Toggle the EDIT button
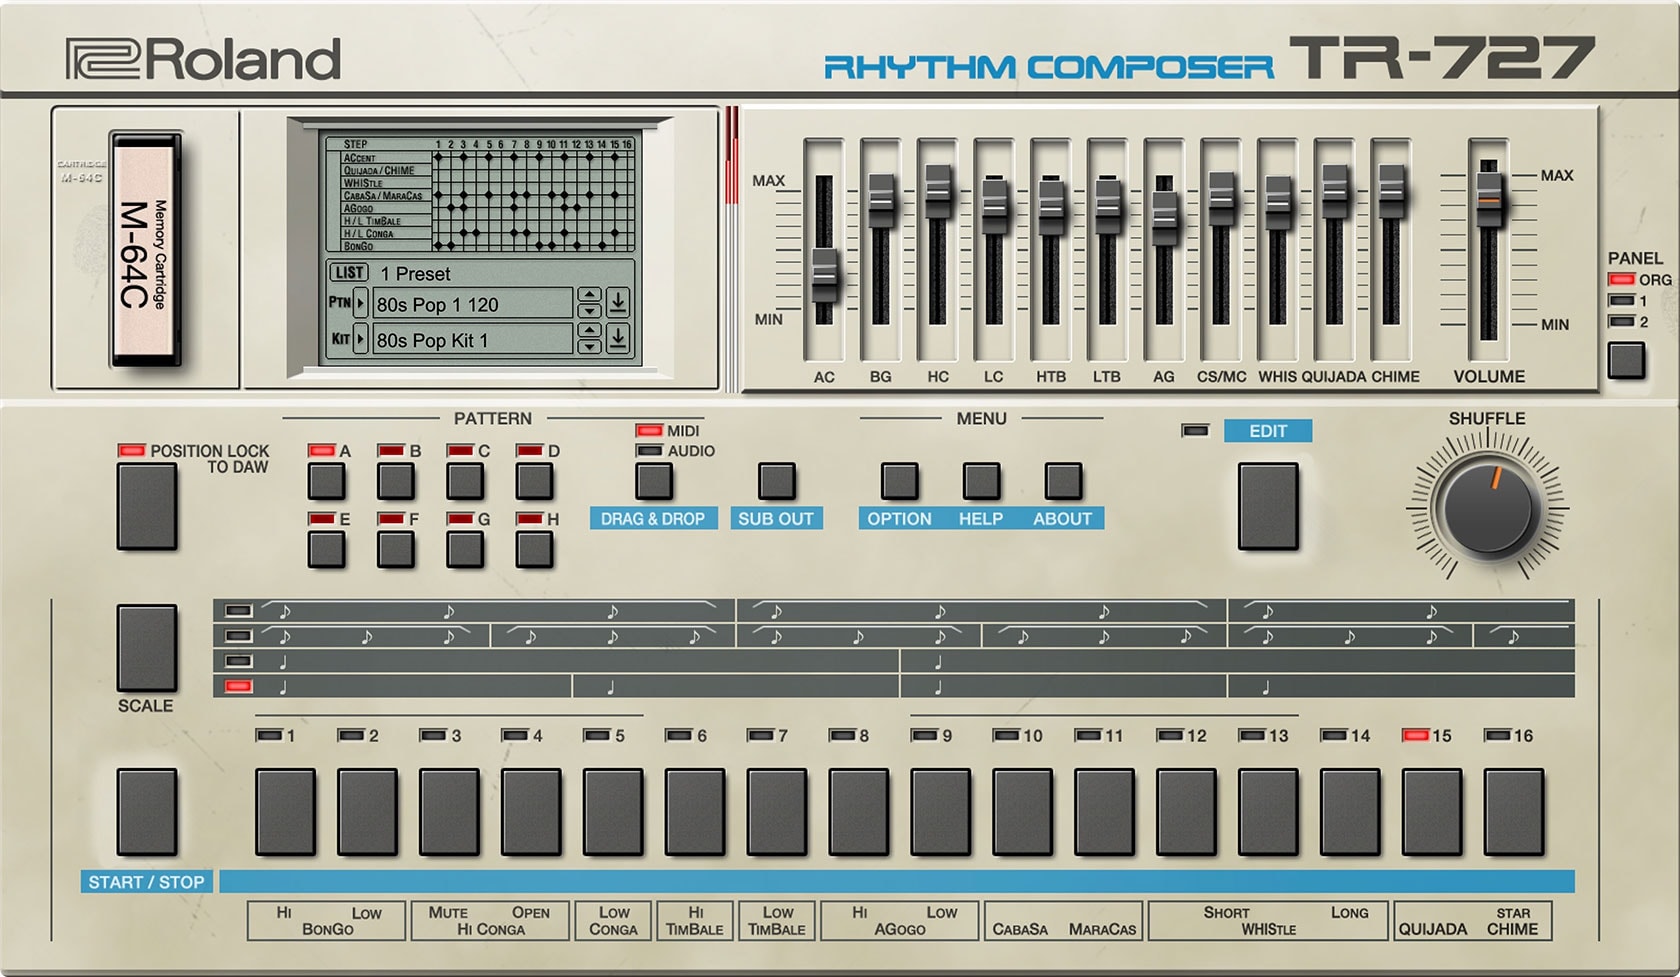1680x977 pixels. tap(1268, 506)
